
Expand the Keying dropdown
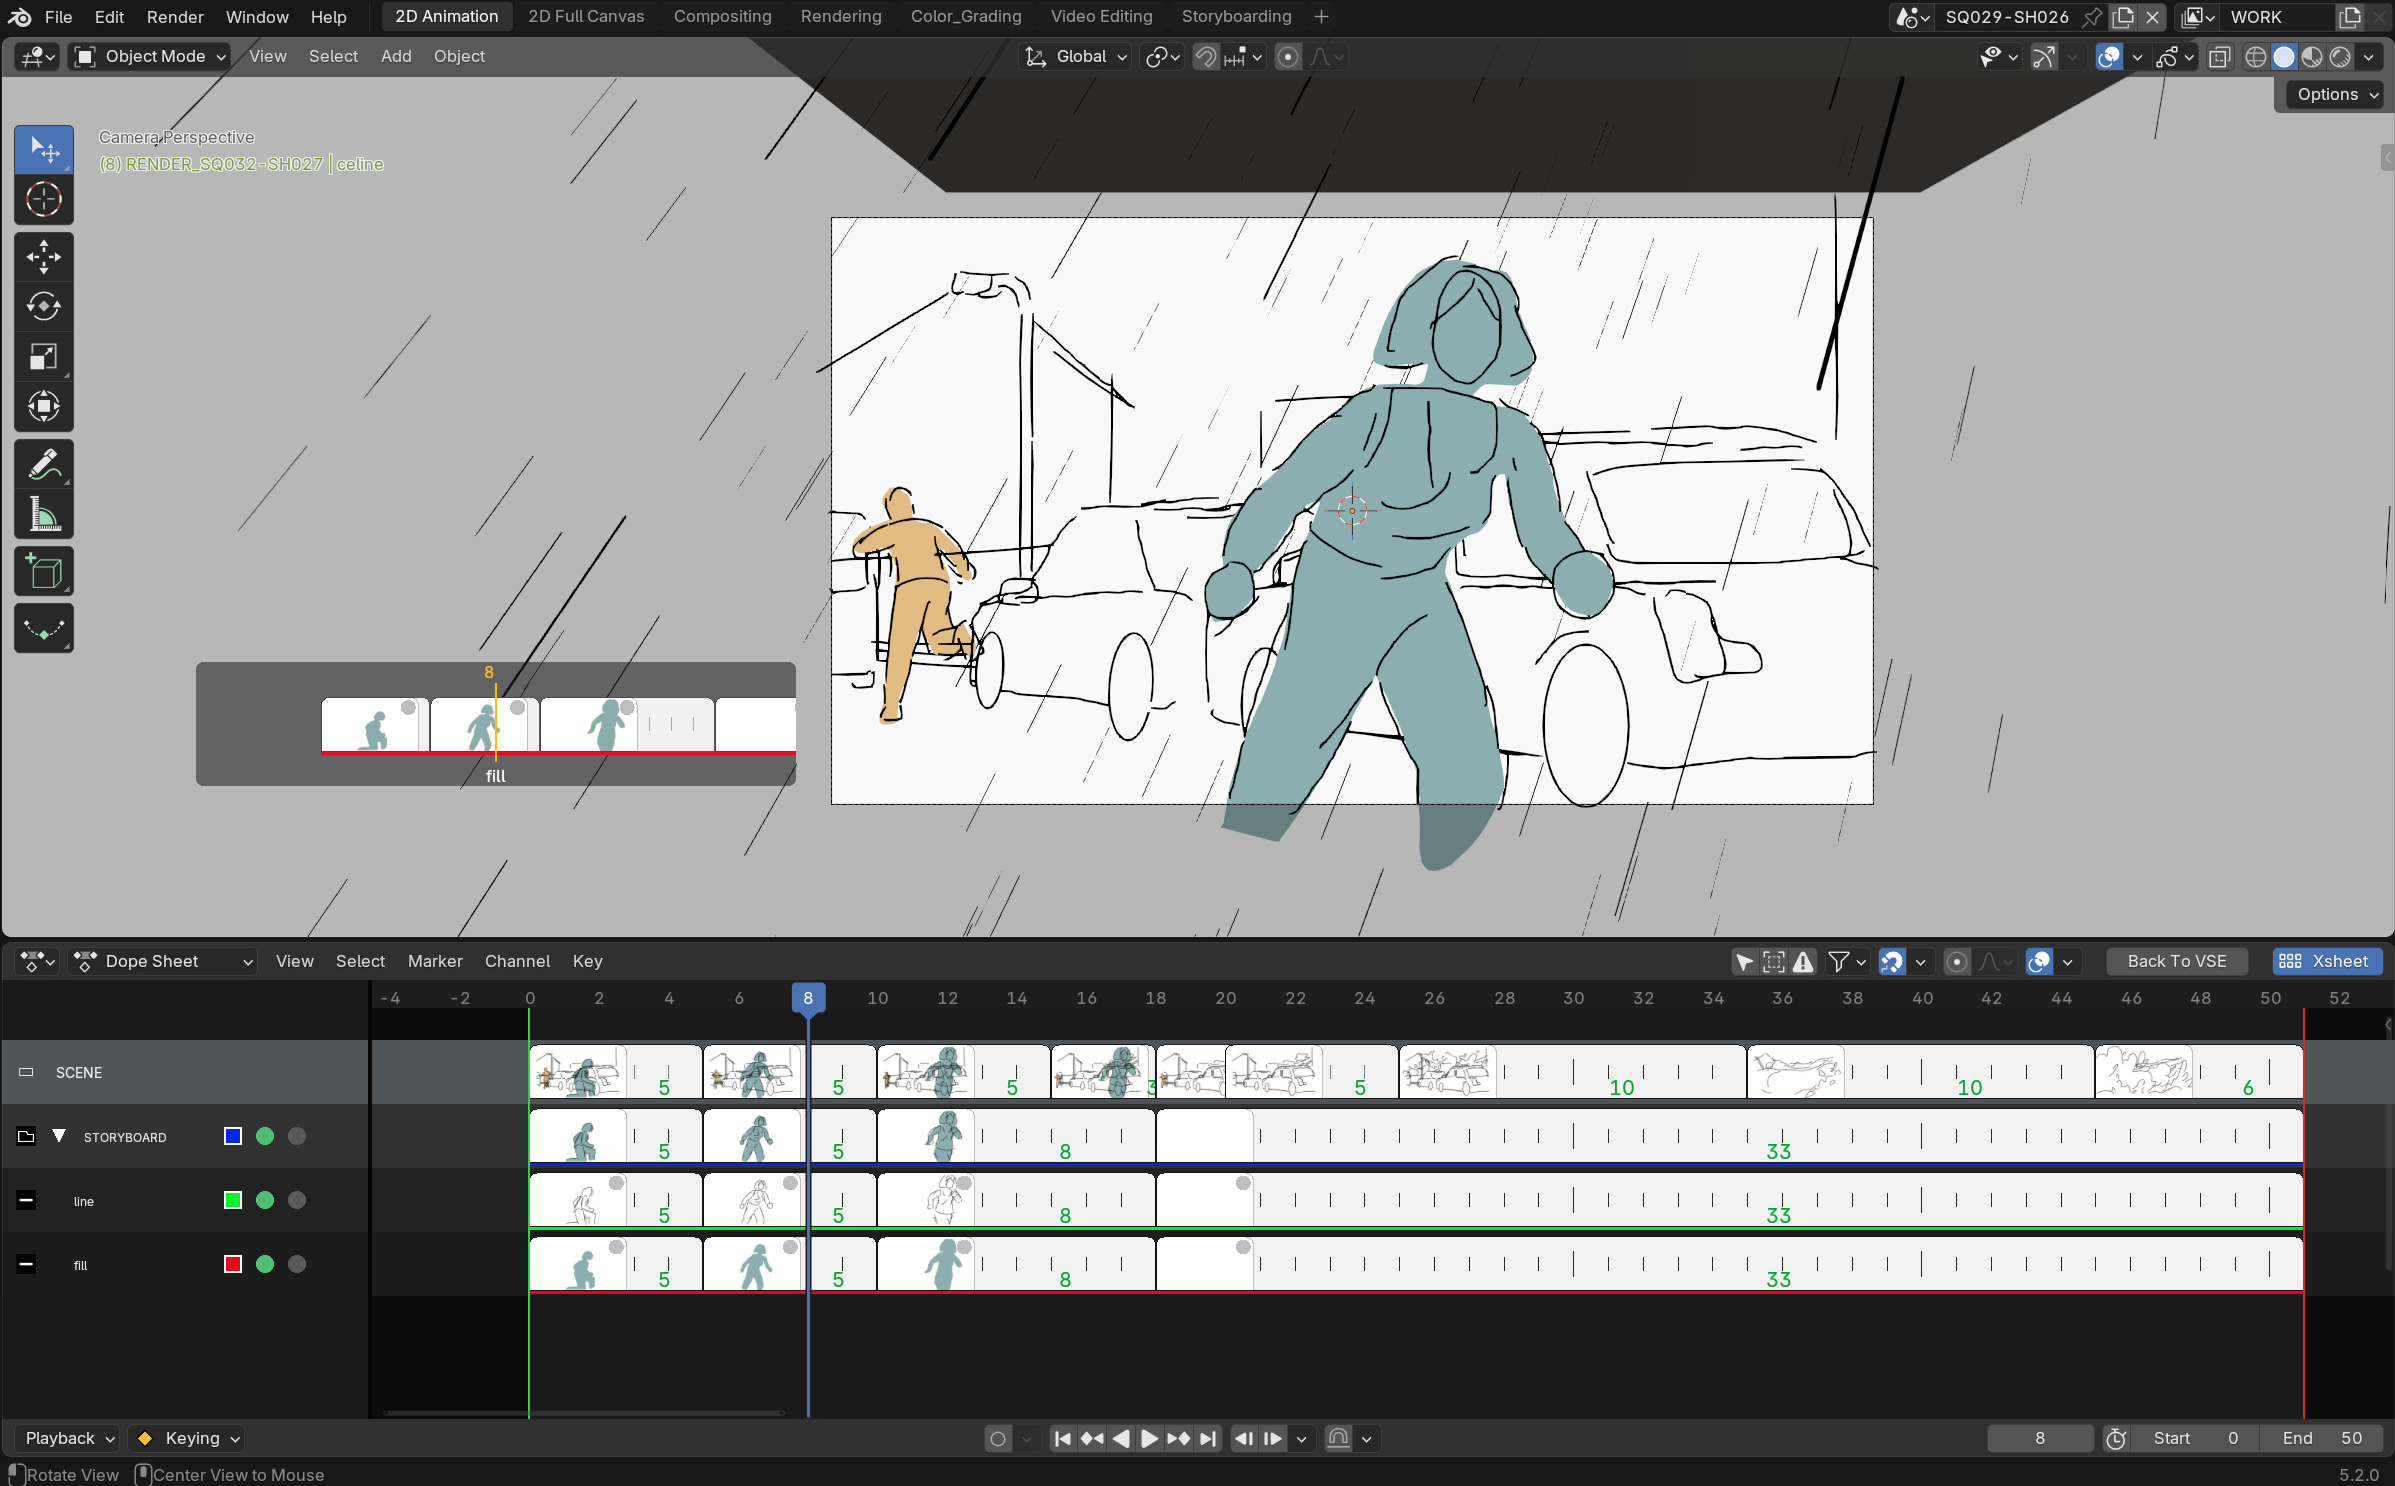click(x=187, y=1438)
